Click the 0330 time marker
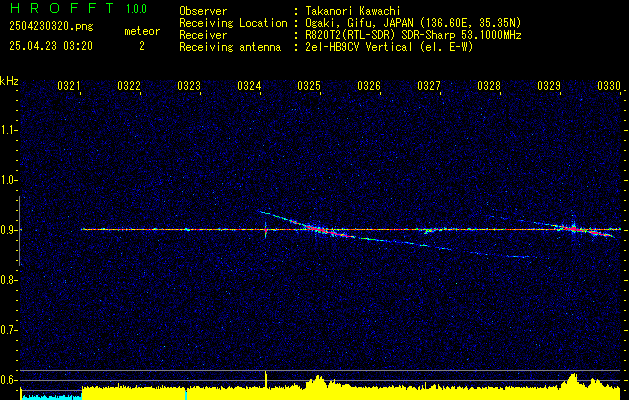The height and width of the screenshot is (400, 629). coord(609,86)
